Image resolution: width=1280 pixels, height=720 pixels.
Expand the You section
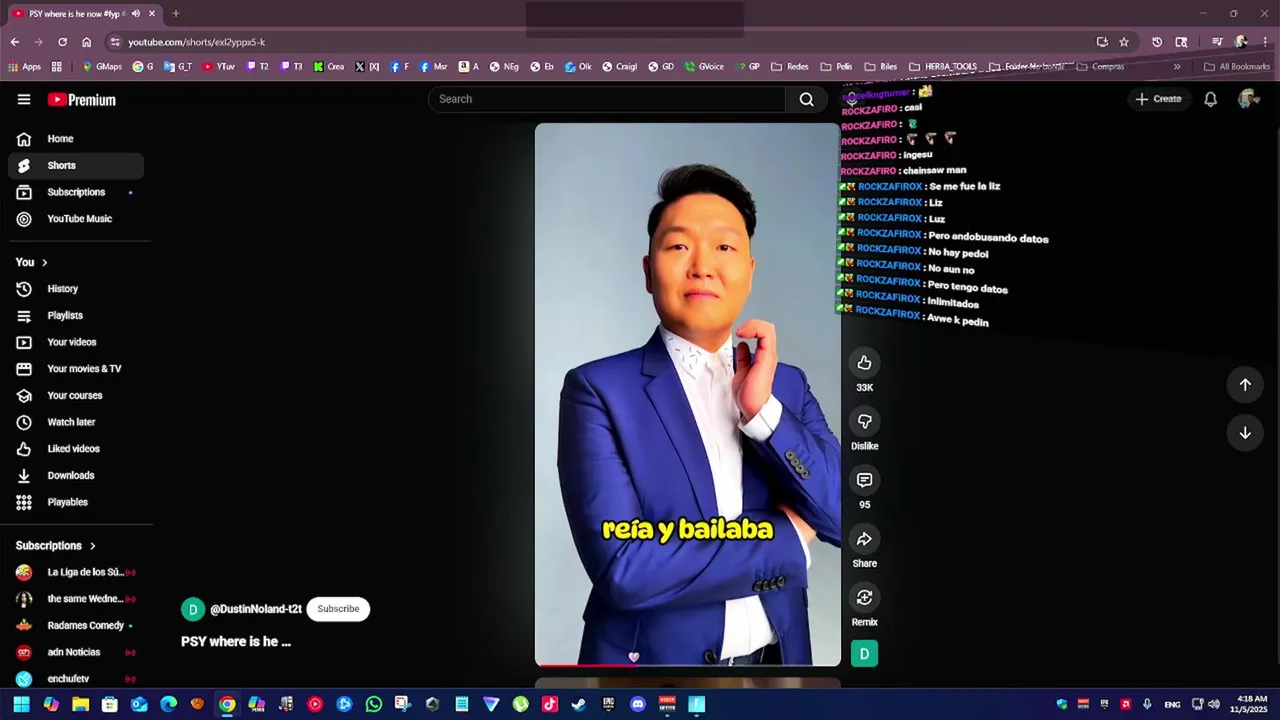(x=32, y=262)
